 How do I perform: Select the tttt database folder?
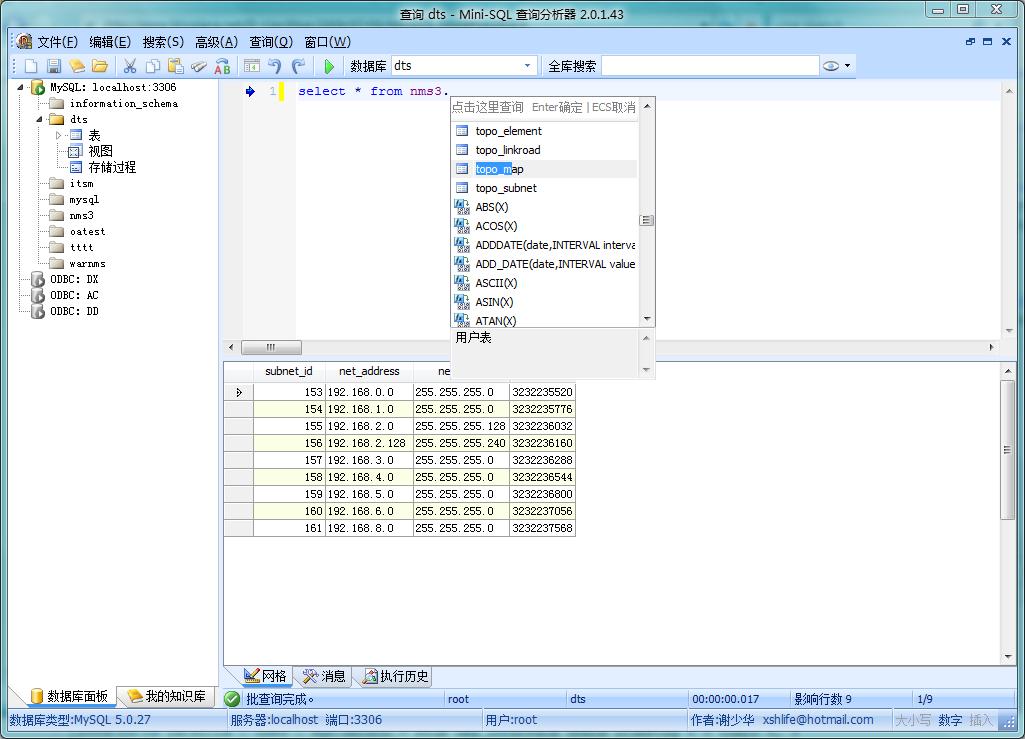click(x=81, y=247)
